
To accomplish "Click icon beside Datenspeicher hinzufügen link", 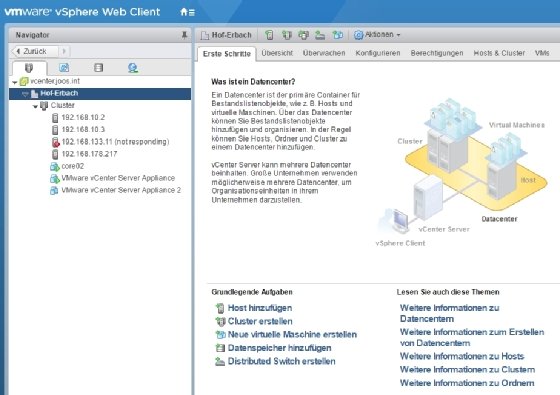I will 220,348.
